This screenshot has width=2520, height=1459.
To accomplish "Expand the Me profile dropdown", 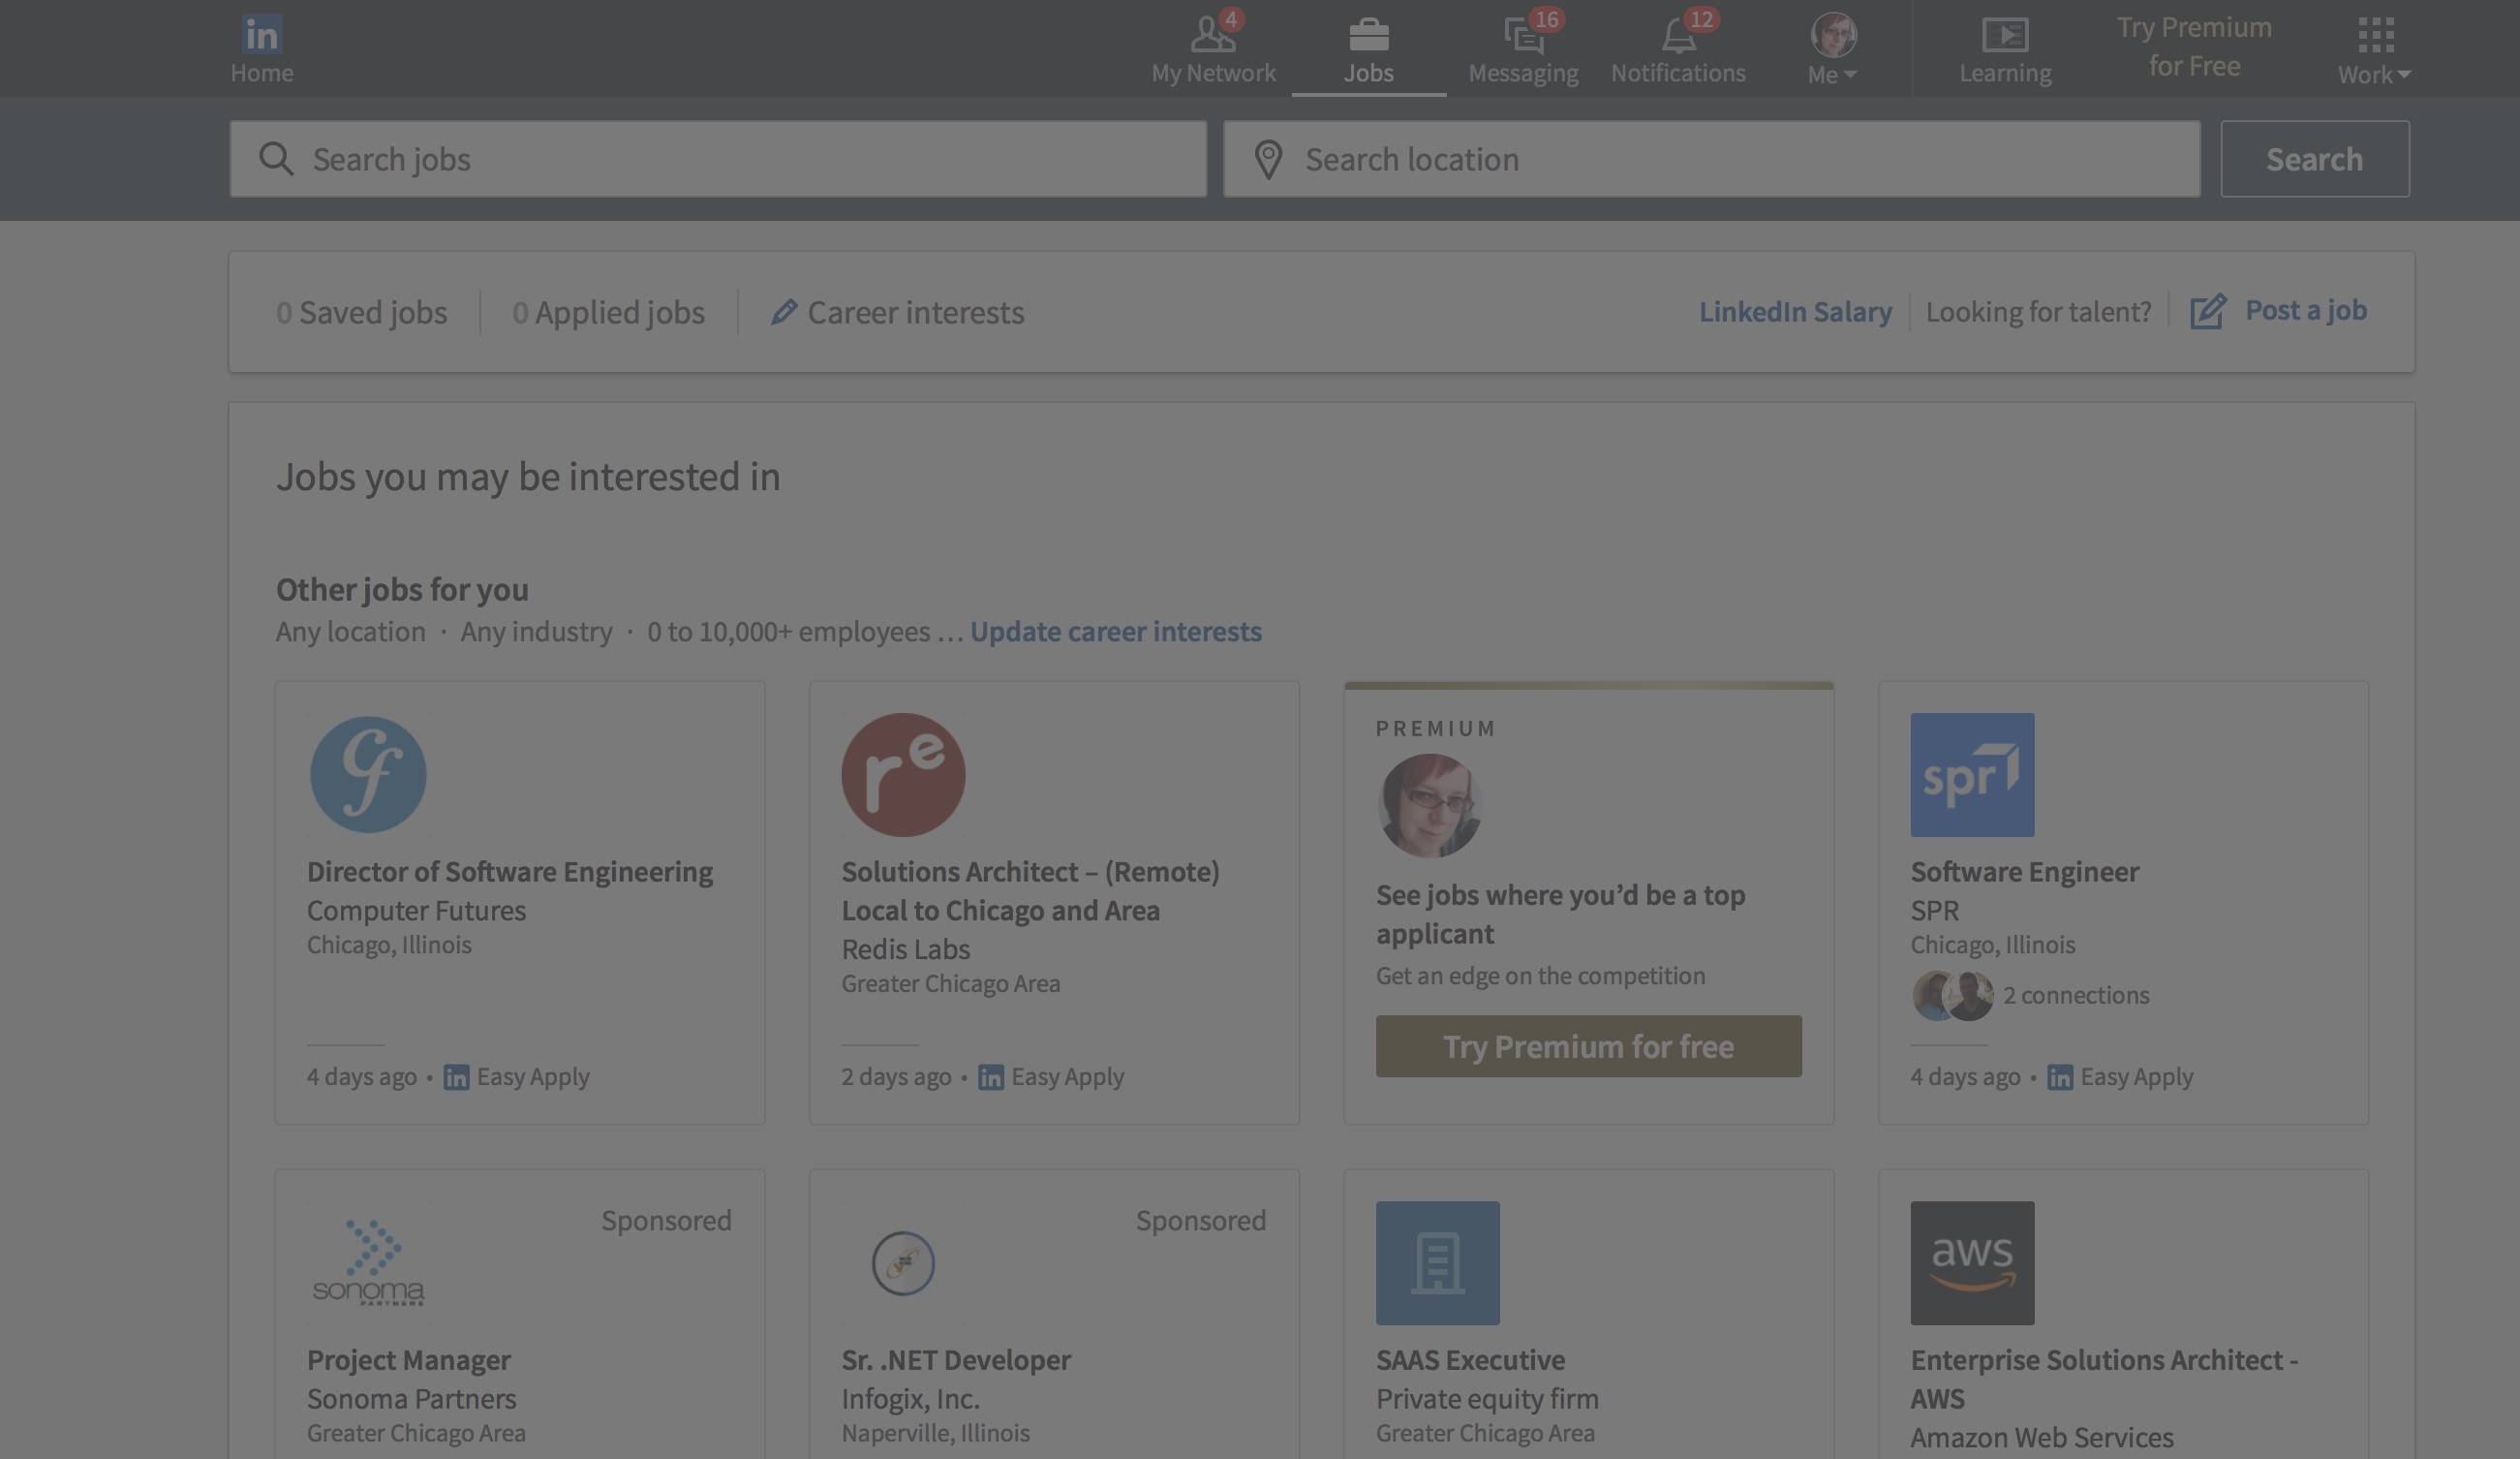I will coord(1832,48).
